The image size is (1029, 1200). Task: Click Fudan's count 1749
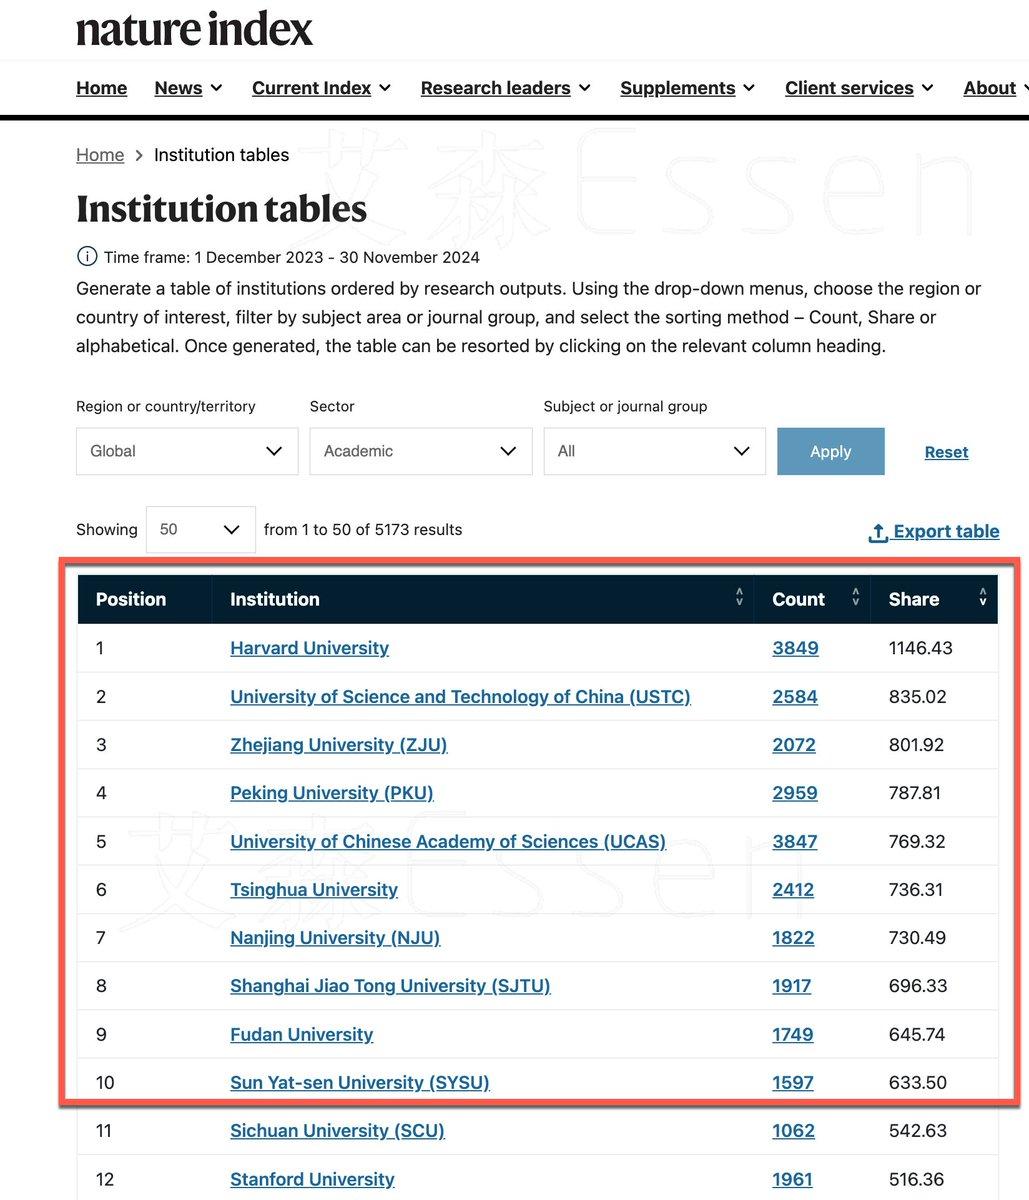pyautogui.click(x=793, y=1034)
